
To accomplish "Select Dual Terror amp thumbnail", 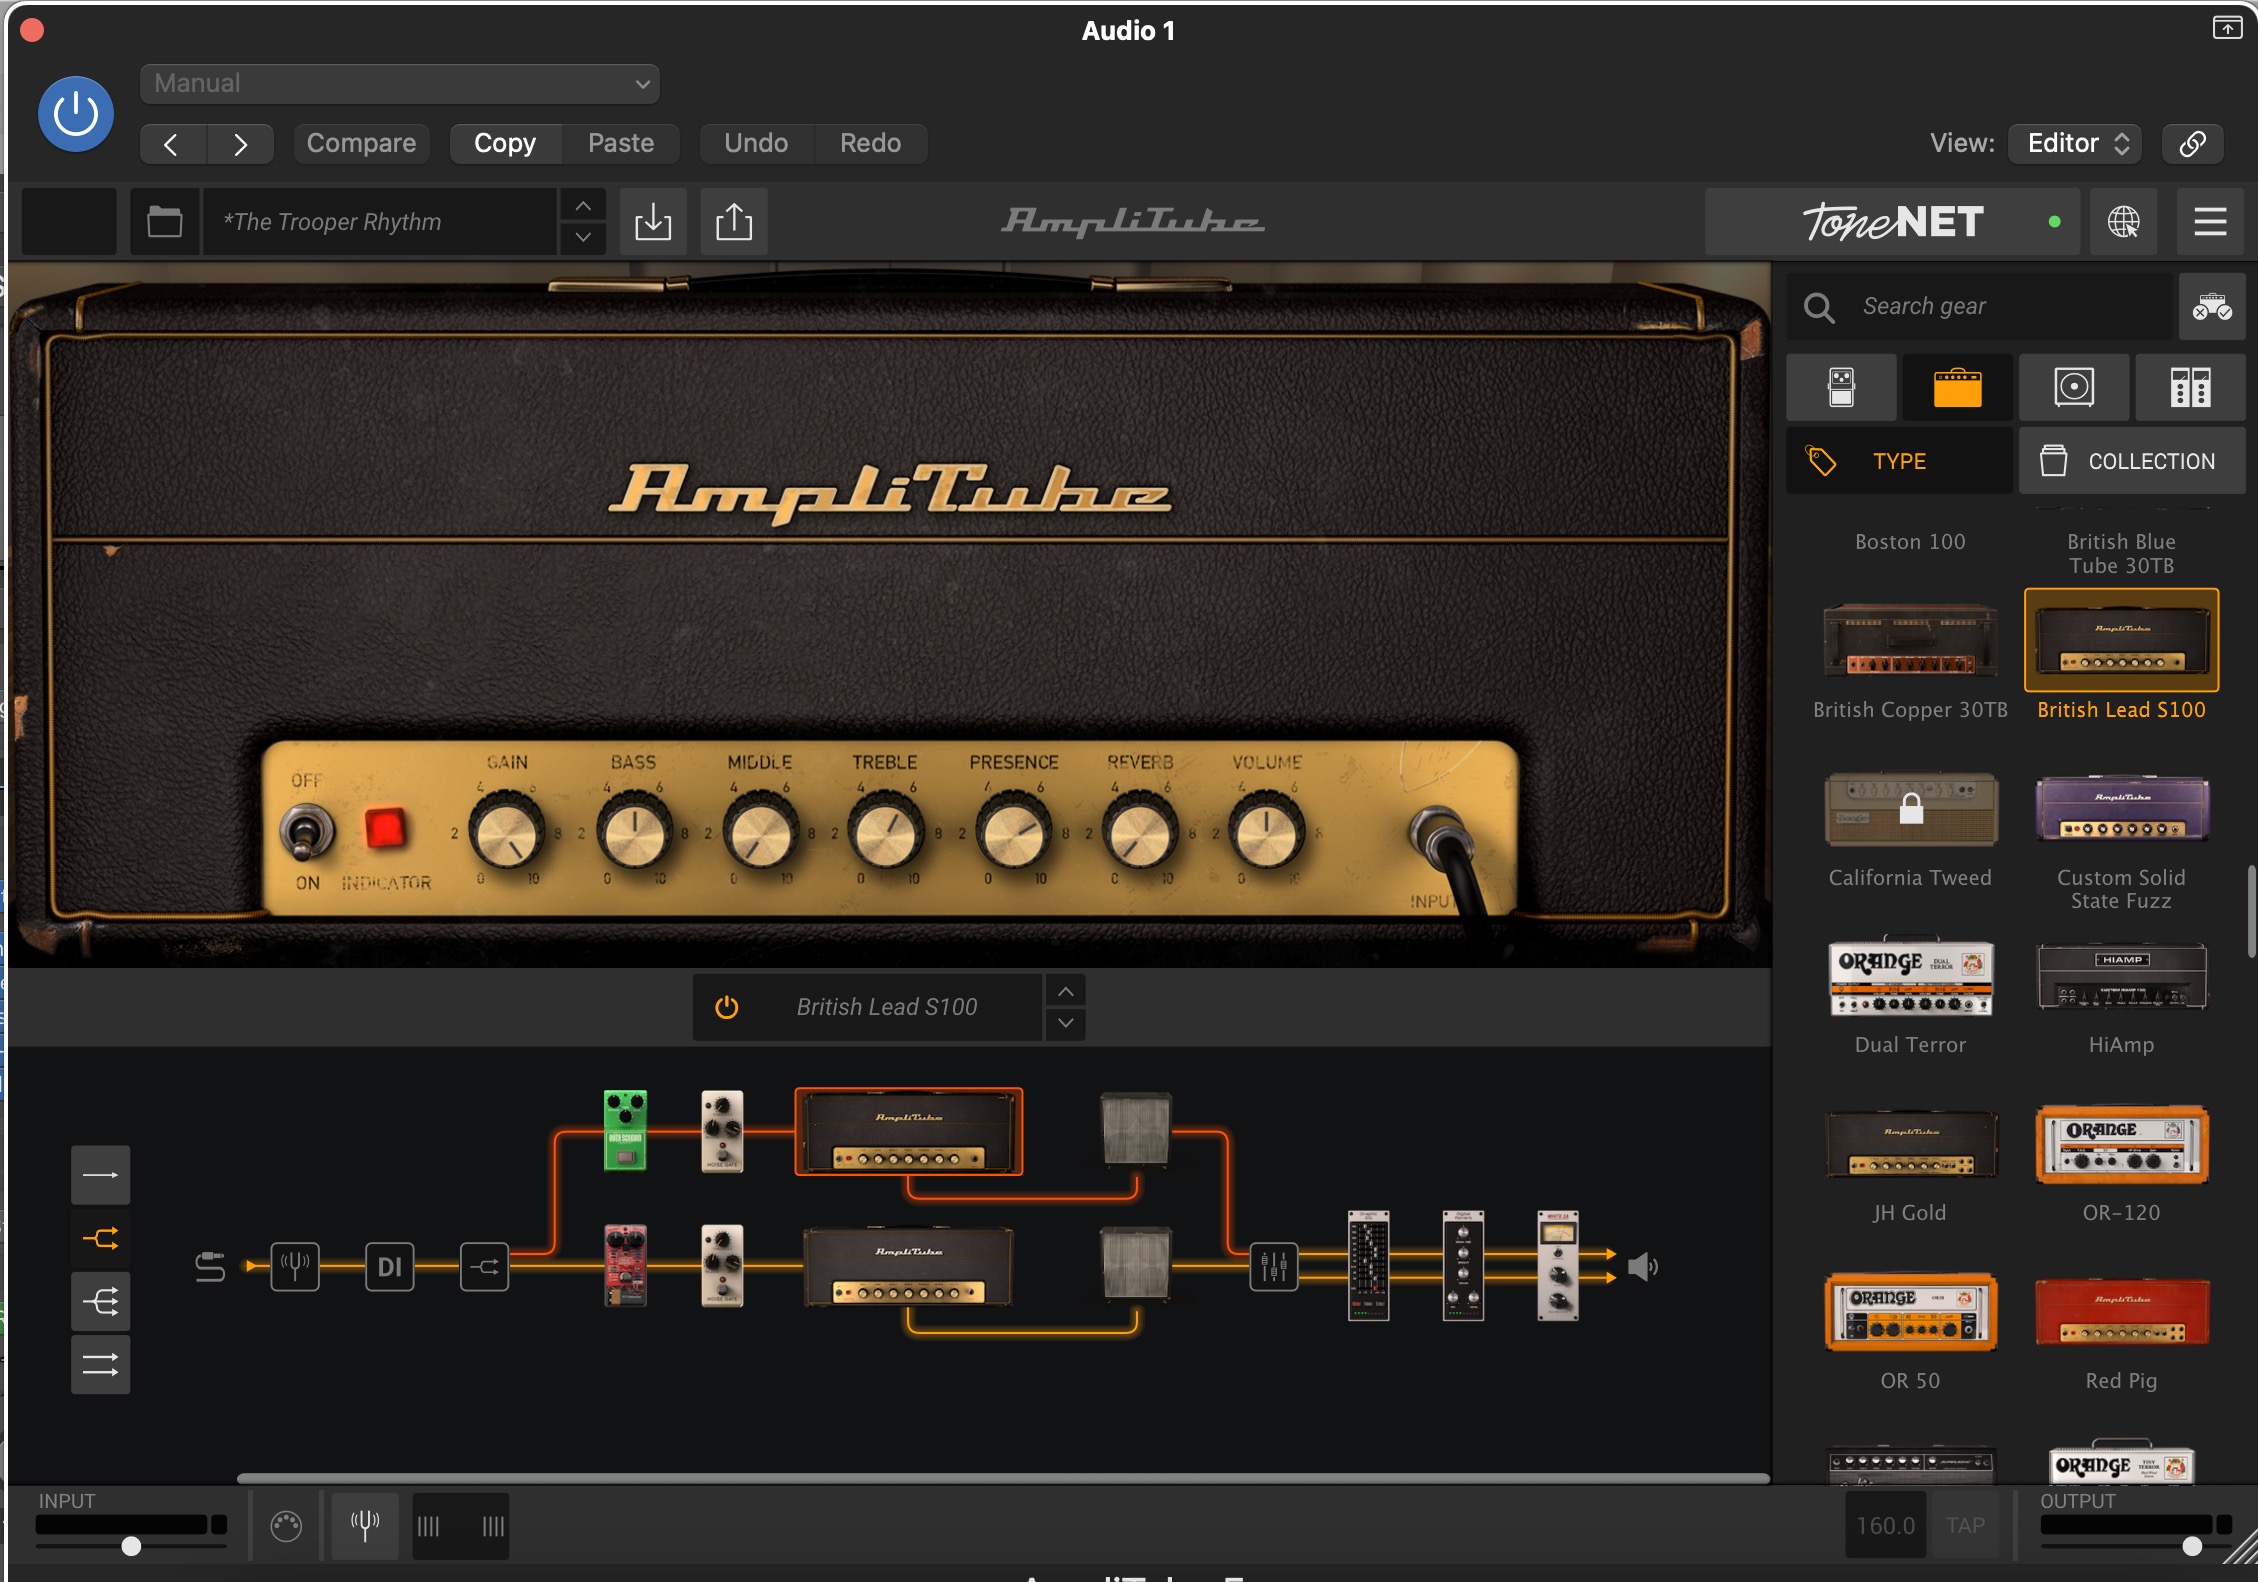I will [x=1910, y=978].
